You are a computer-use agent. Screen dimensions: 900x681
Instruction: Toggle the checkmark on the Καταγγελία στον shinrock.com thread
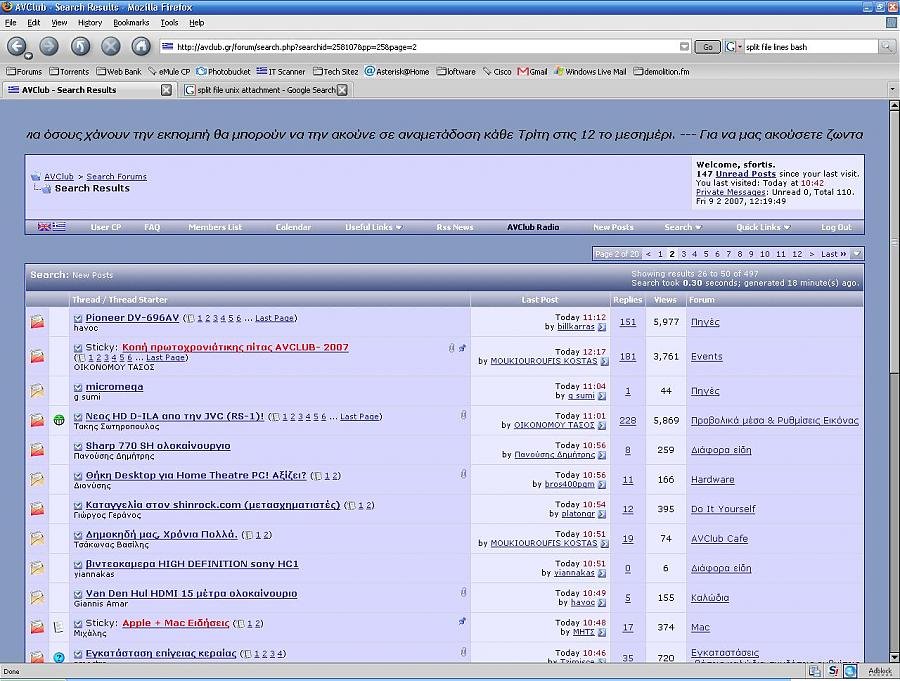point(78,505)
